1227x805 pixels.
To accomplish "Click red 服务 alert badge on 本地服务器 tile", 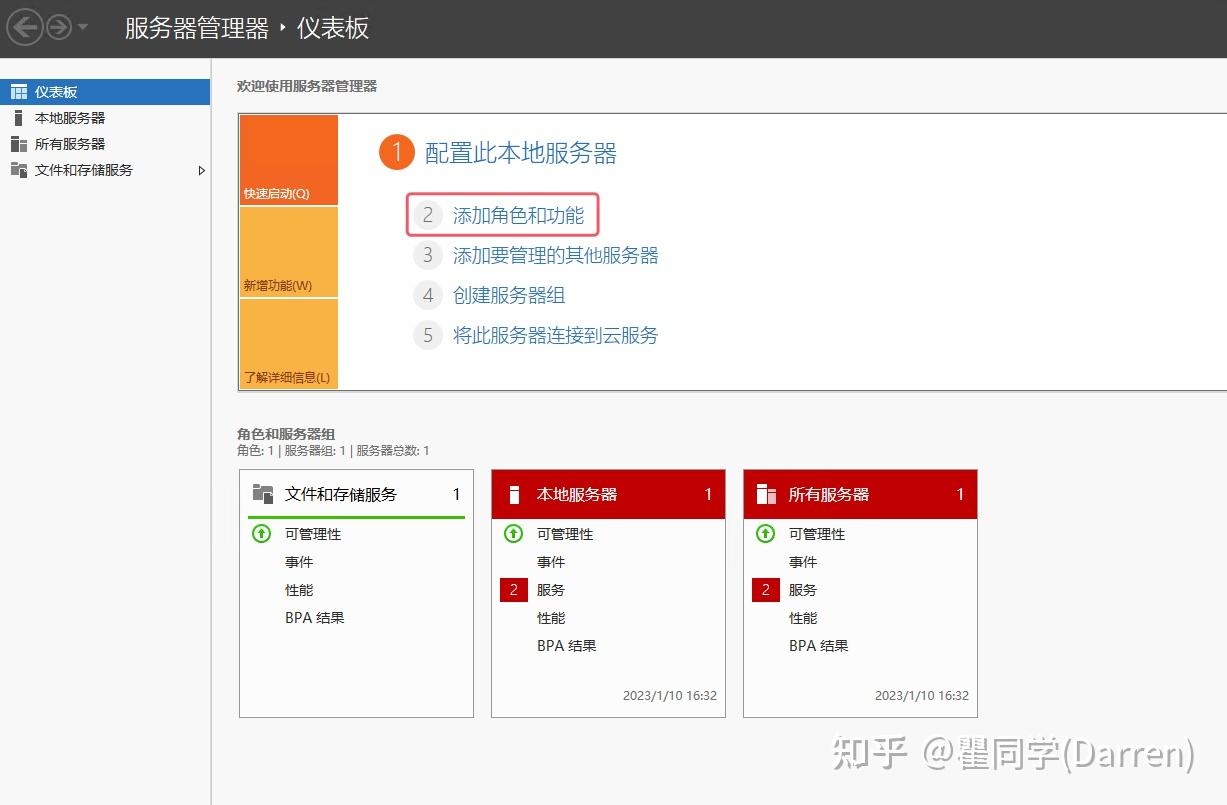I will [x=513, y=589].
